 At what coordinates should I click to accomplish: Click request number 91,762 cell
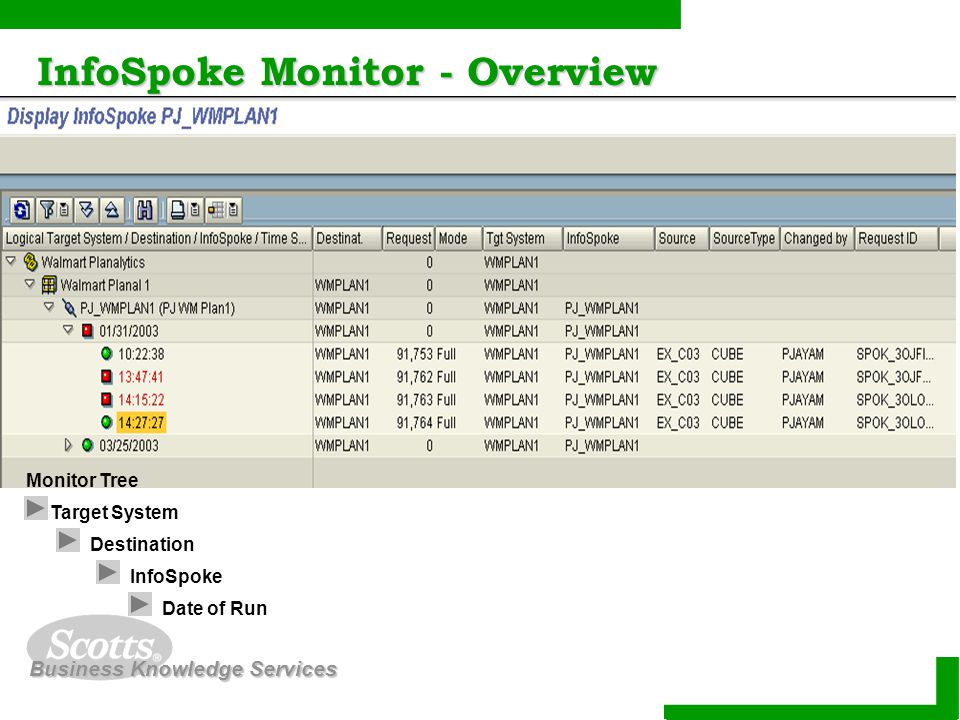(x=414, y=377)
